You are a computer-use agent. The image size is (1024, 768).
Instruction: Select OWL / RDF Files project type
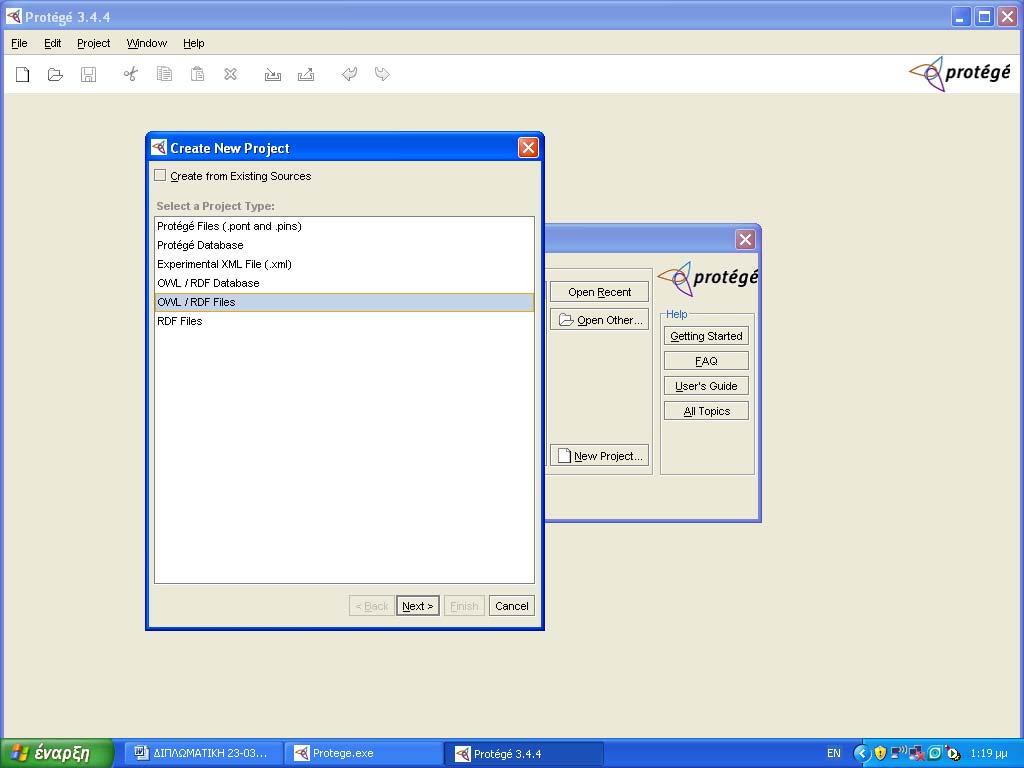tap(344, 302)
